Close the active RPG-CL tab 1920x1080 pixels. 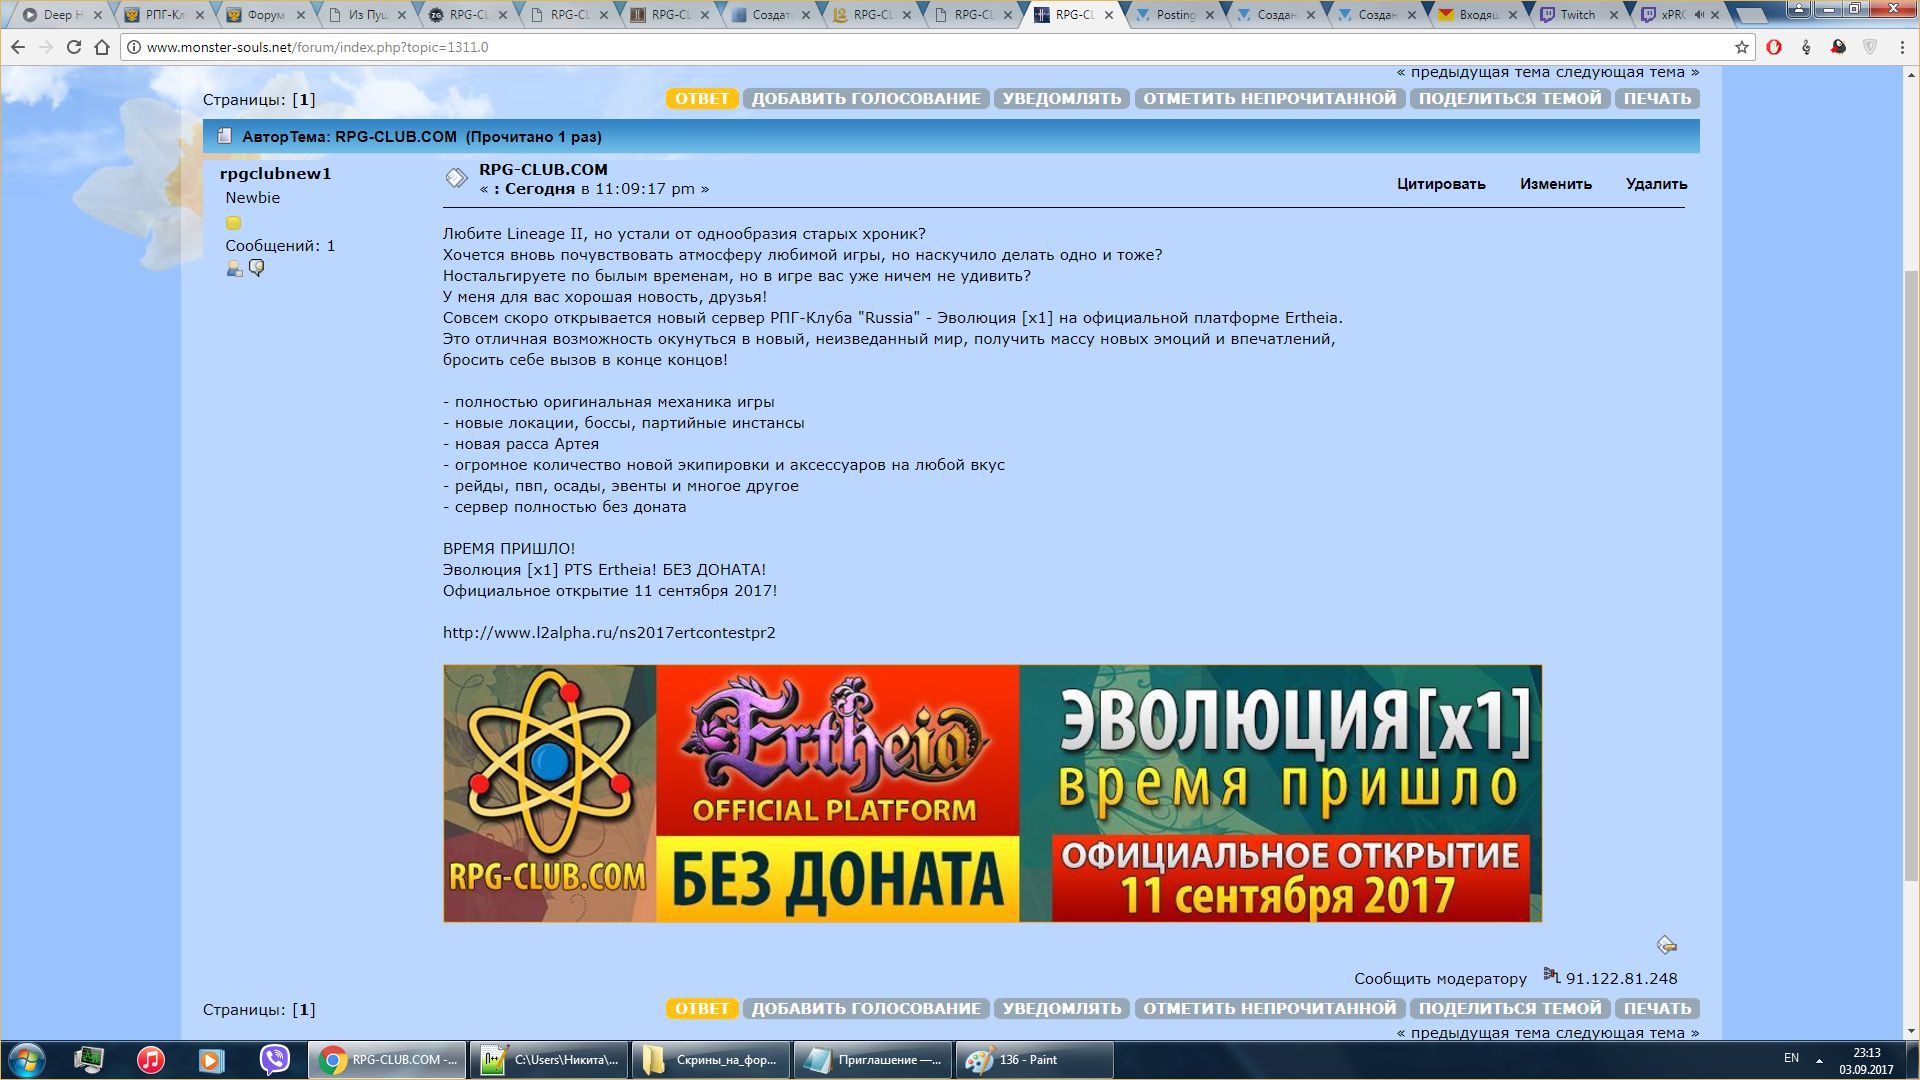click(x=1108, y=15)
